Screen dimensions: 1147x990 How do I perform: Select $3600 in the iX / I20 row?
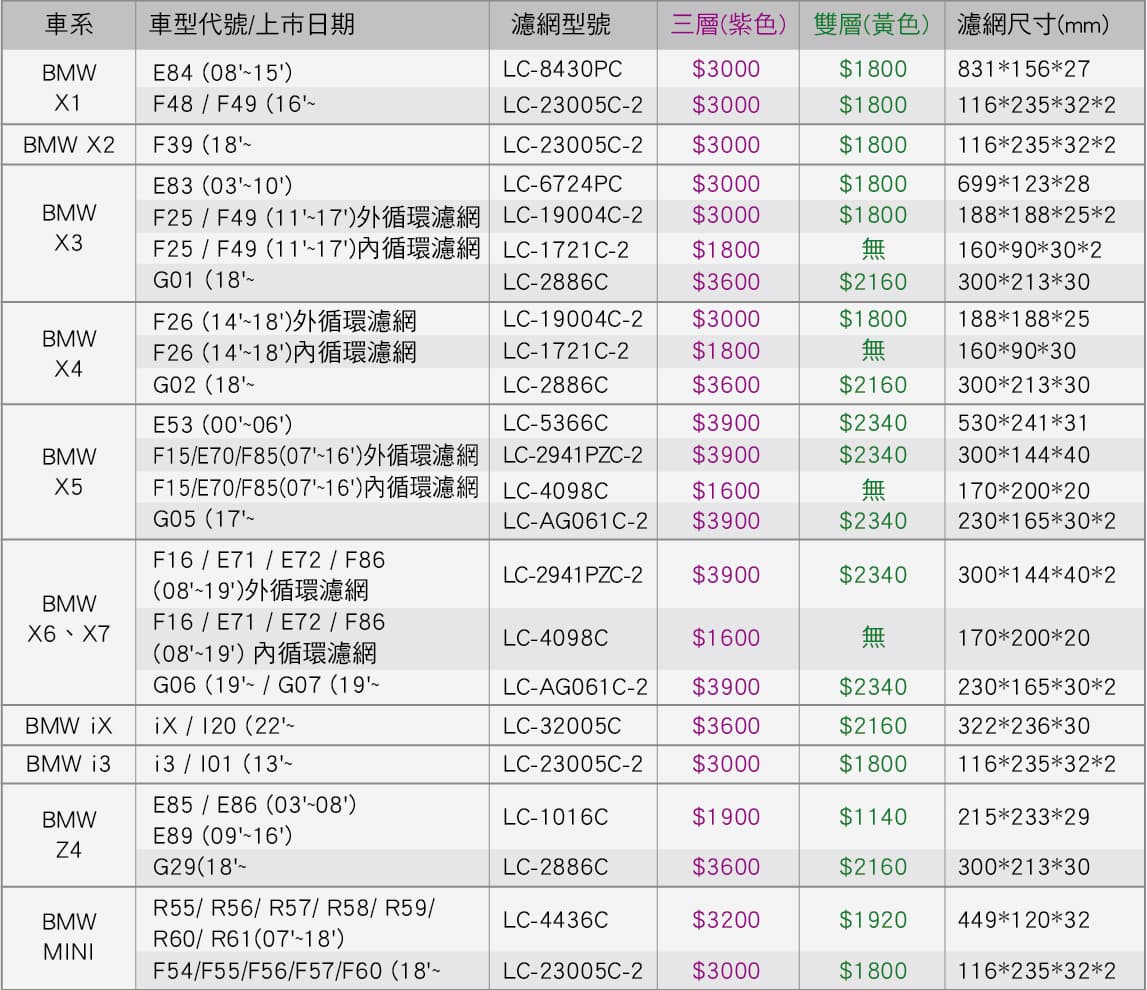tap(726, 726)
